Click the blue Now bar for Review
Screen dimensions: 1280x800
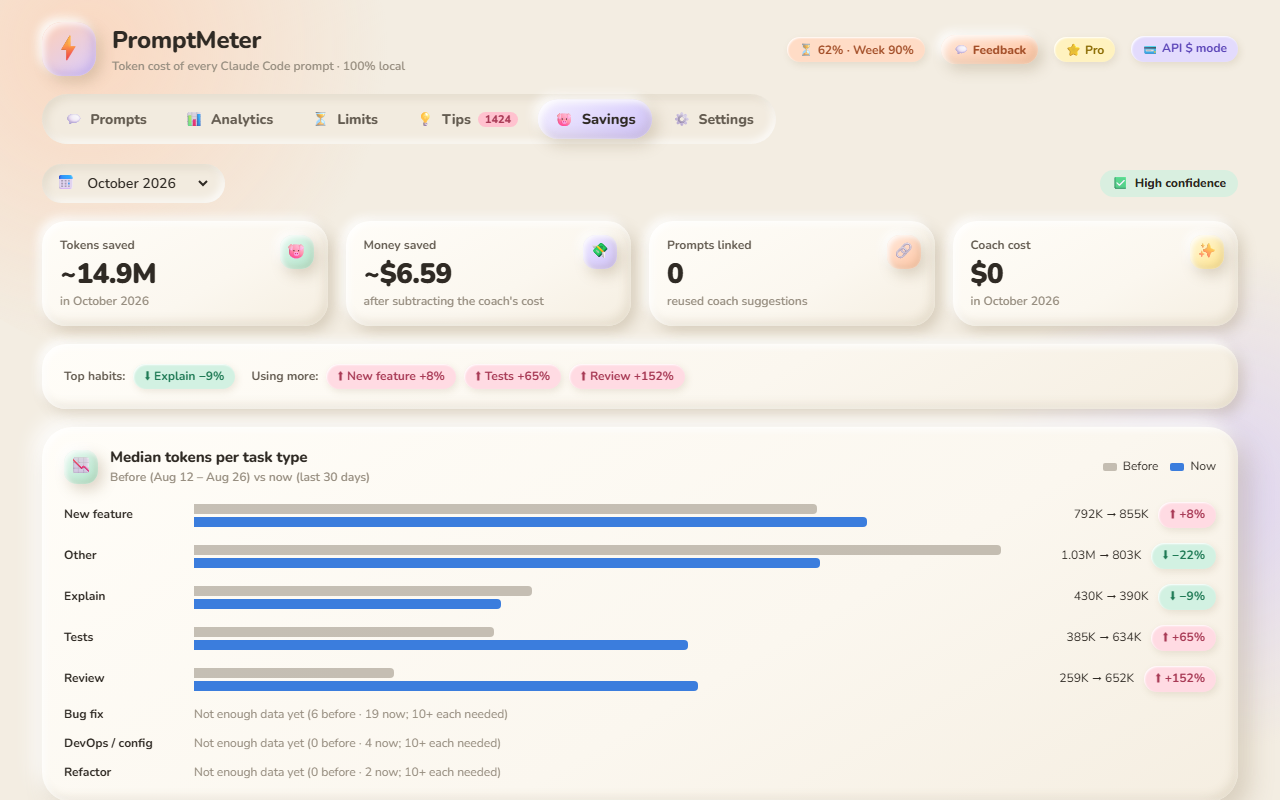(446, 686)
